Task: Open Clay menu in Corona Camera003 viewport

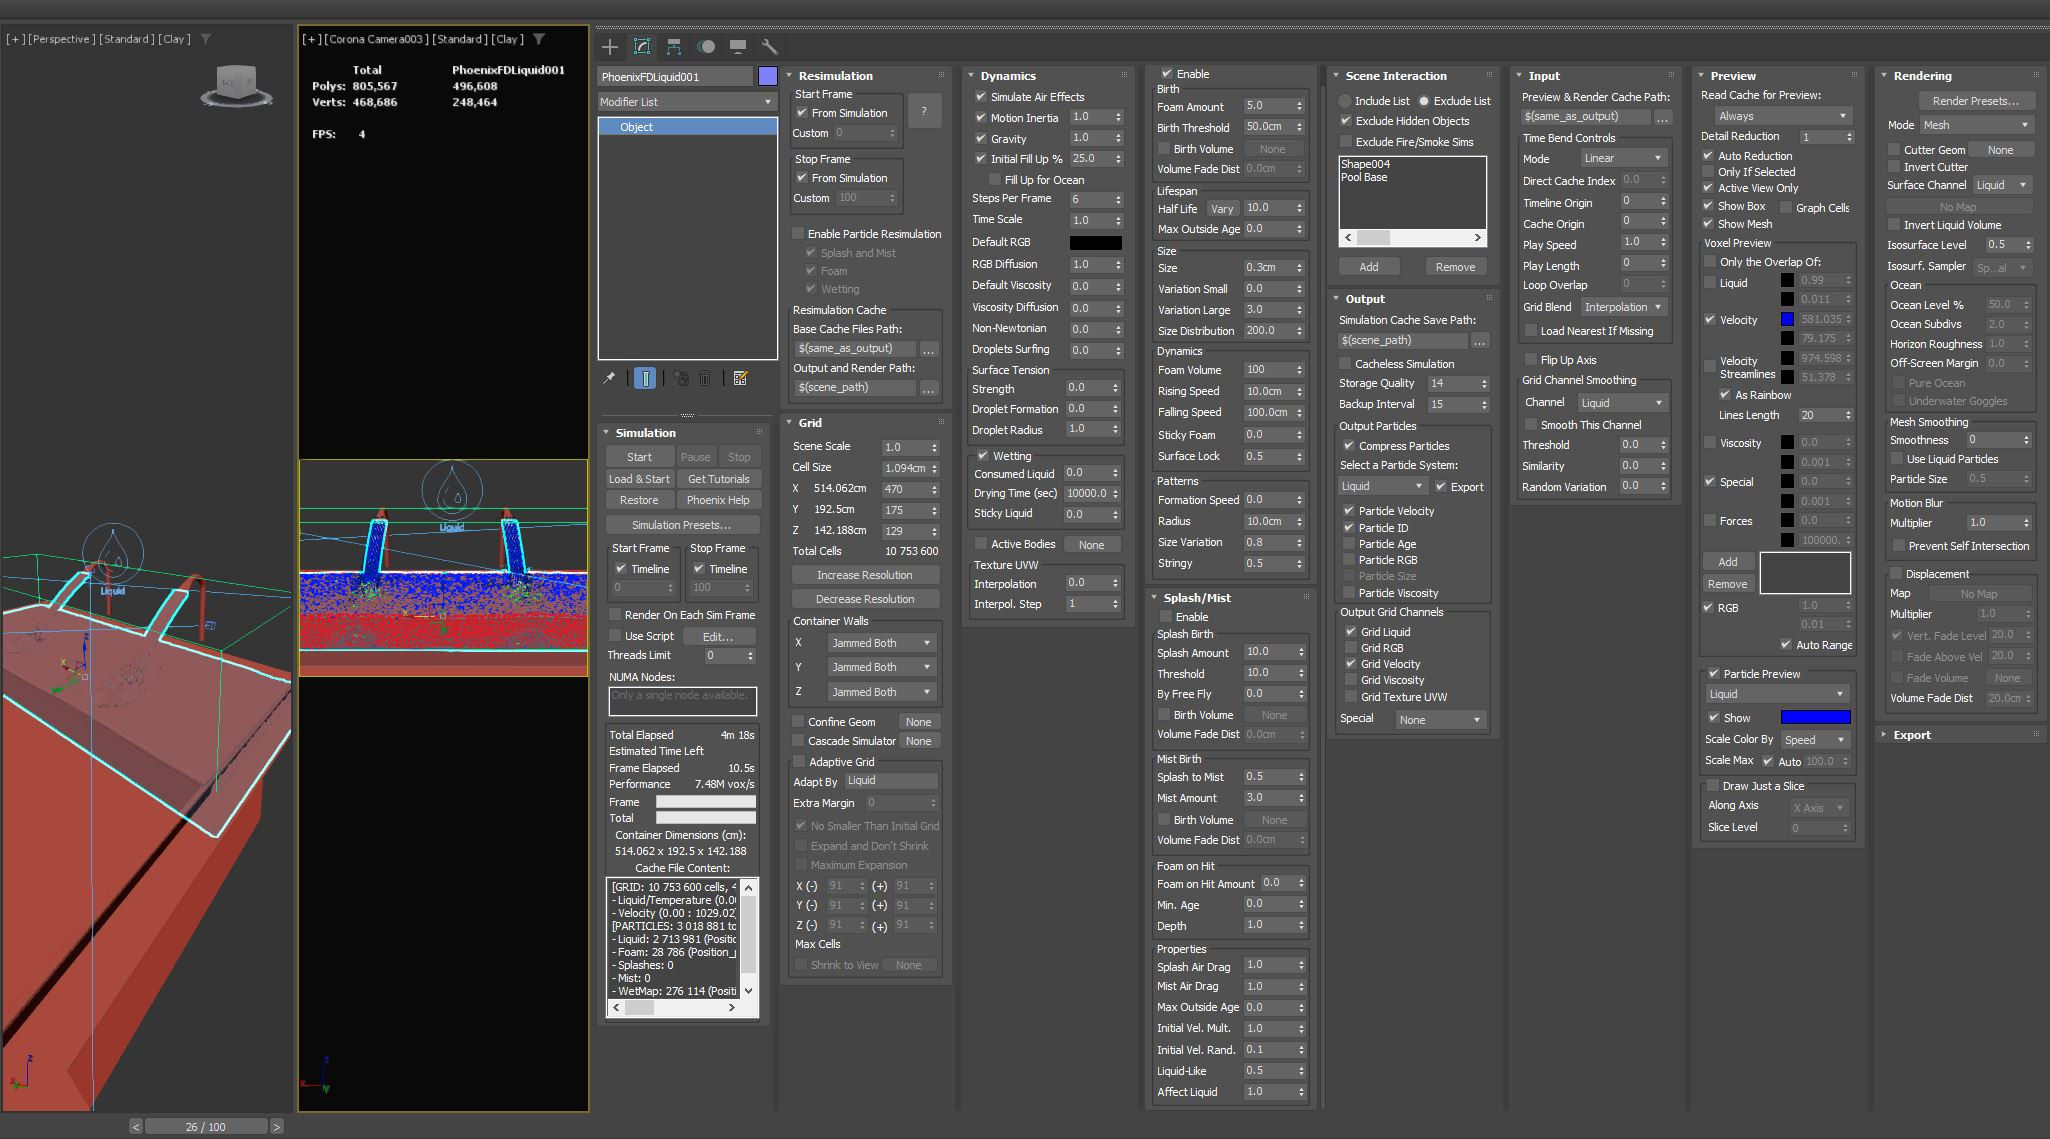Action: pos(508,39)
